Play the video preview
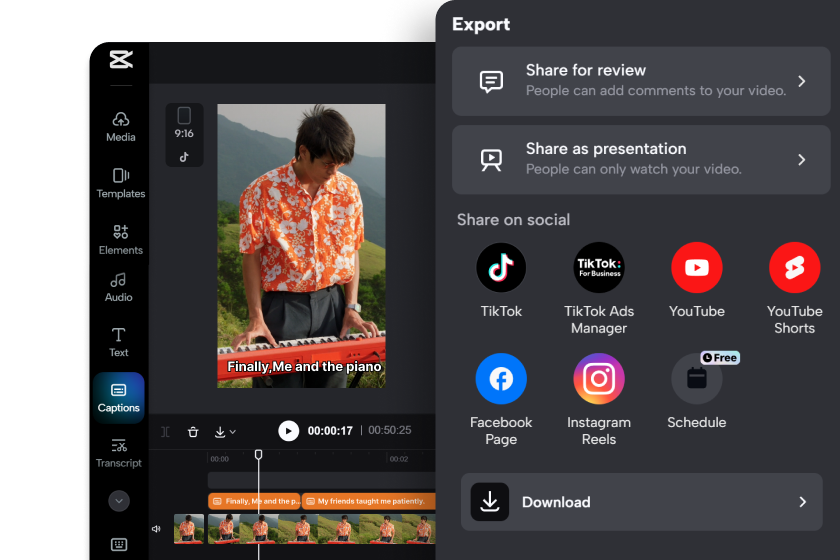Viewport: 840px width, 560px height. (x=288, y=431)
